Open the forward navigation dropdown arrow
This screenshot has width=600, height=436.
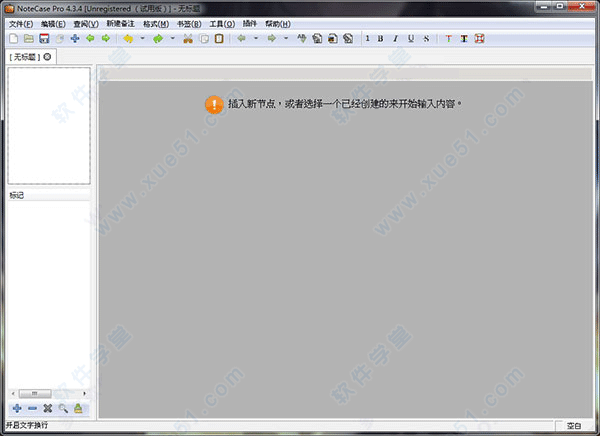click(x=286, y=38)
